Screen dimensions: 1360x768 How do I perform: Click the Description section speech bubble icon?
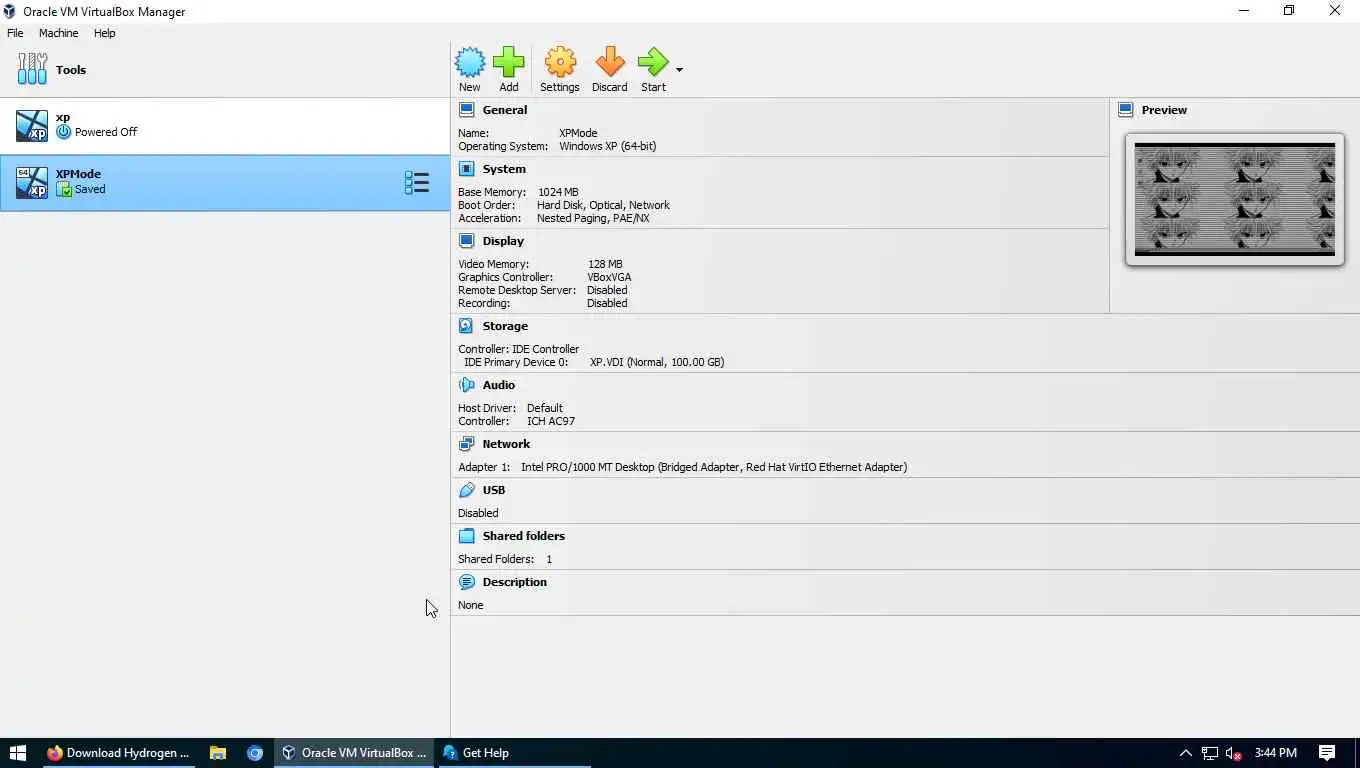pos(467,582)
